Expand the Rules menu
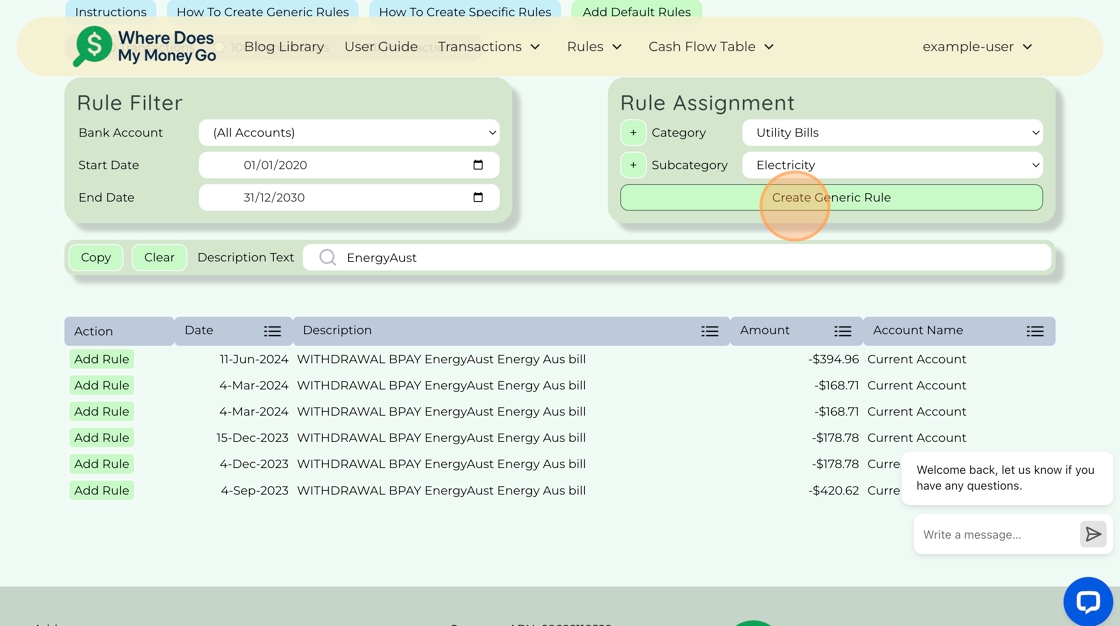Screen dimensions: 1120x626 (x=594, y=46)
